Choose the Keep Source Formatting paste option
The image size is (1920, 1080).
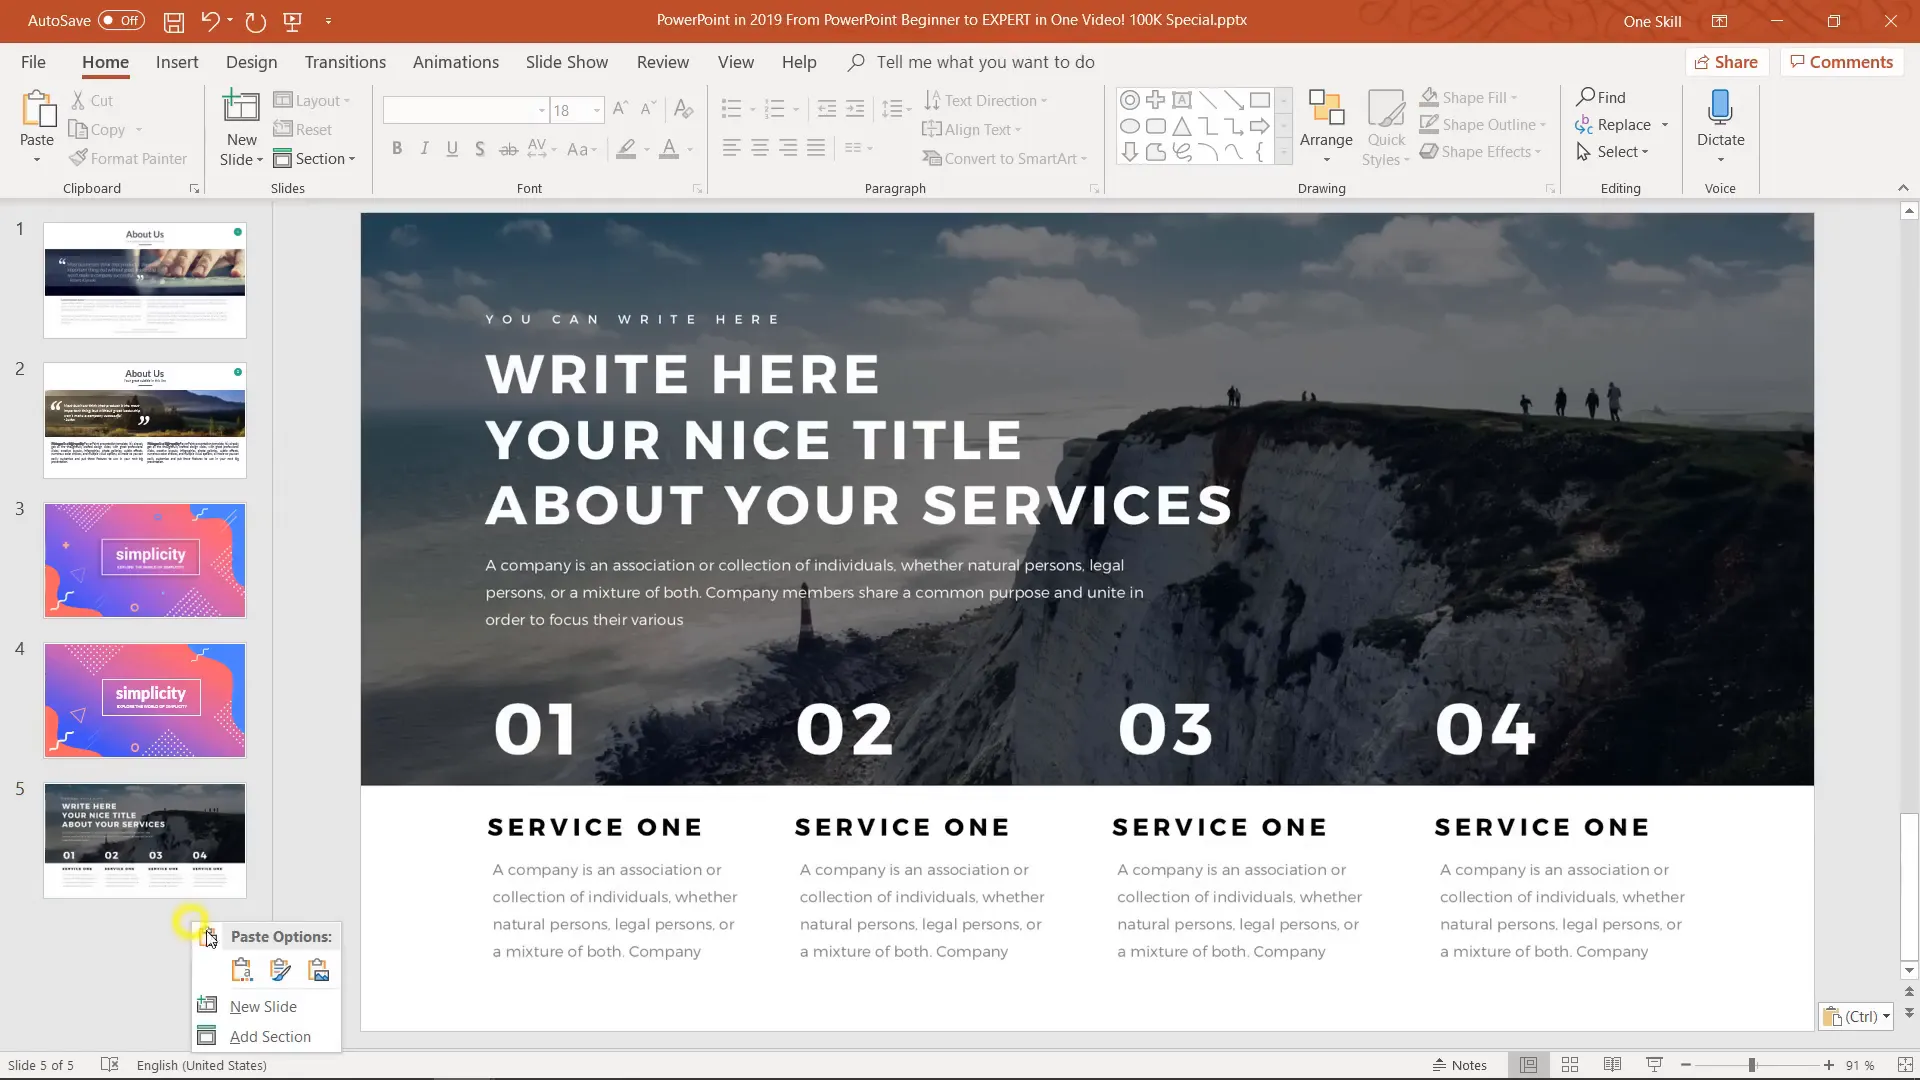tap(281, 970)
